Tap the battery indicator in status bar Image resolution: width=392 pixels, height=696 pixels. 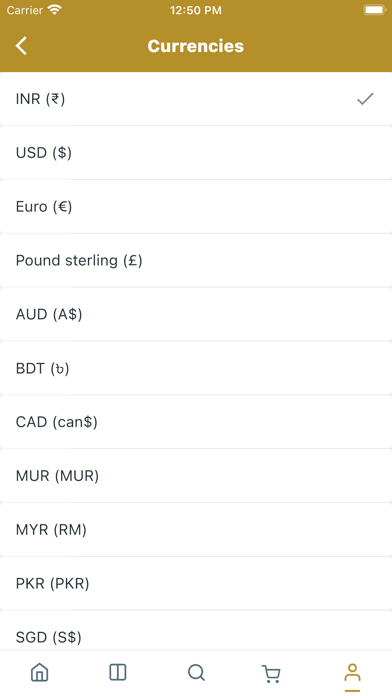374,10
